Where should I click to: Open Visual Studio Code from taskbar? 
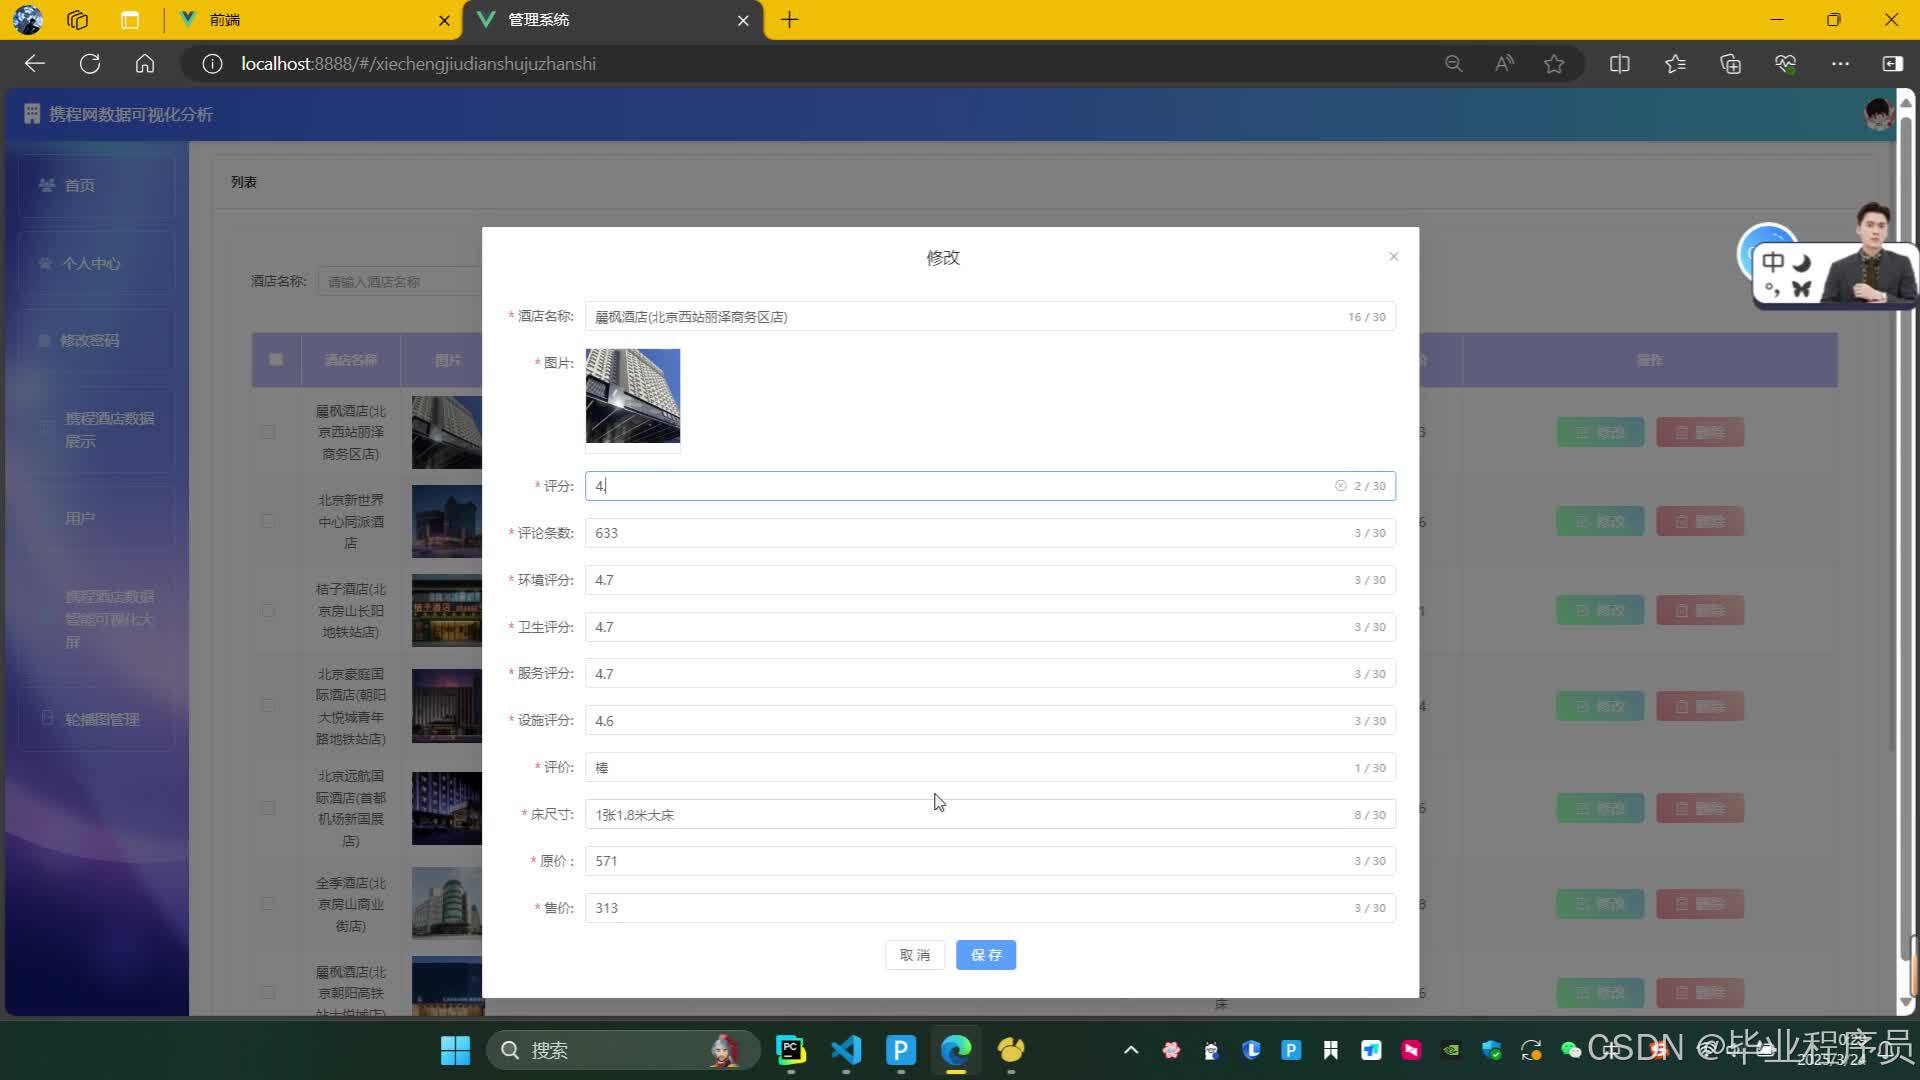(x=846, y=1050)
